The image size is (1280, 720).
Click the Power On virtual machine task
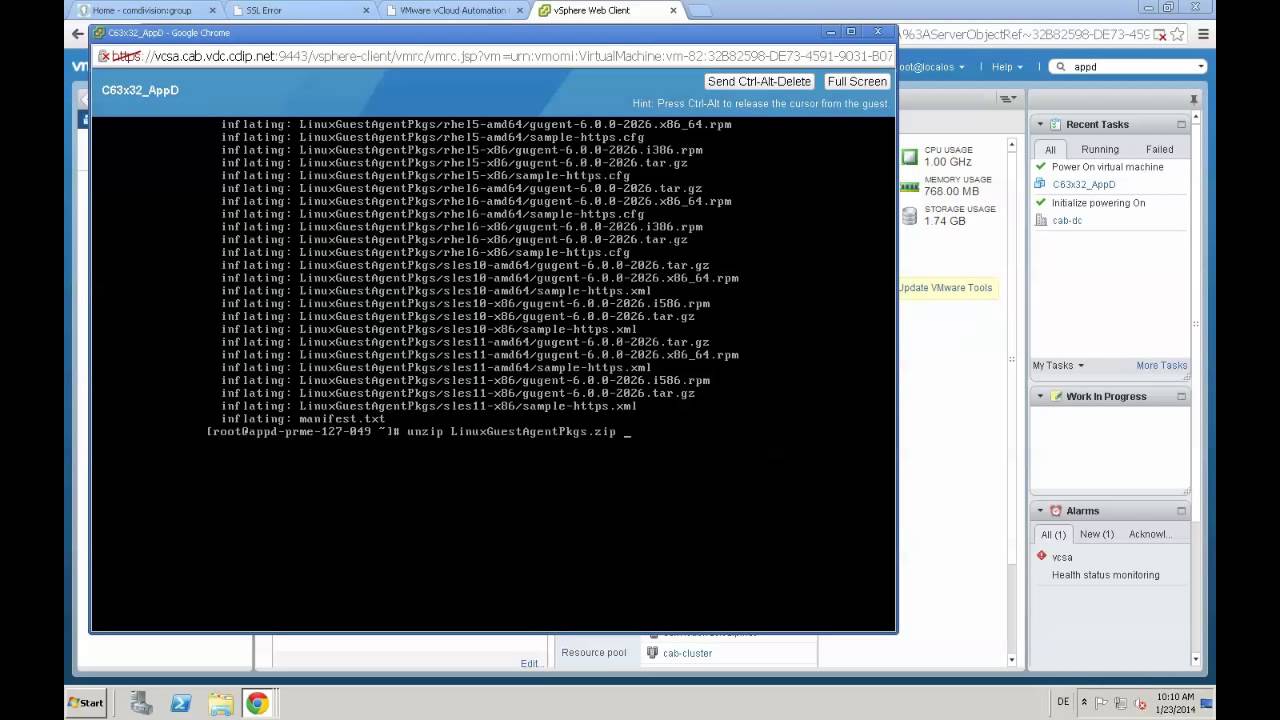coord(1107,167)
